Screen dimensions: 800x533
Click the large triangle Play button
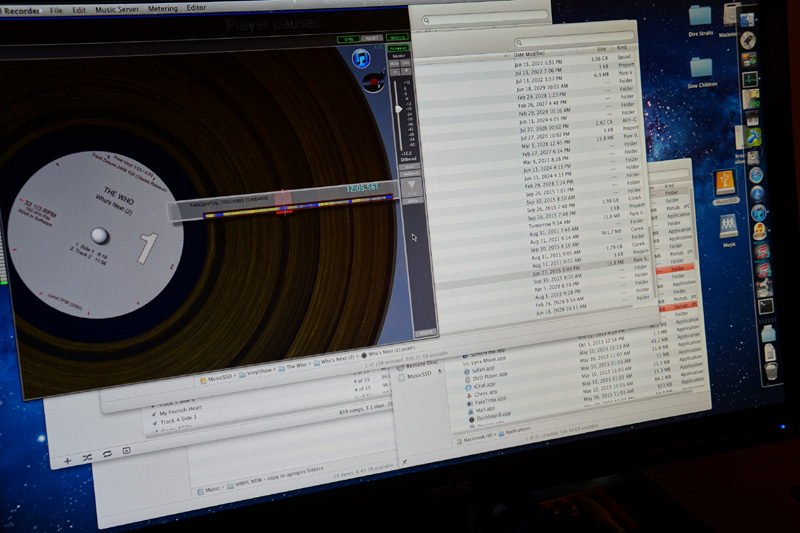pos(411,187)
